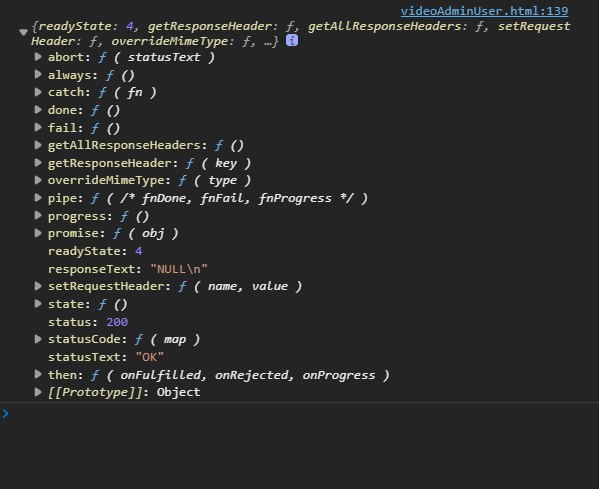The width and height of the screenshot is (599, 489).
Task: Expand the [[Prototype]] Object entry
Action: coord(38,392)
